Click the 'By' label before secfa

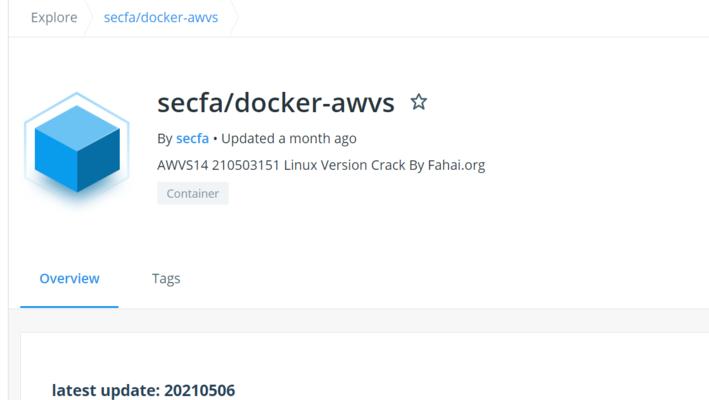pos(165,139)
